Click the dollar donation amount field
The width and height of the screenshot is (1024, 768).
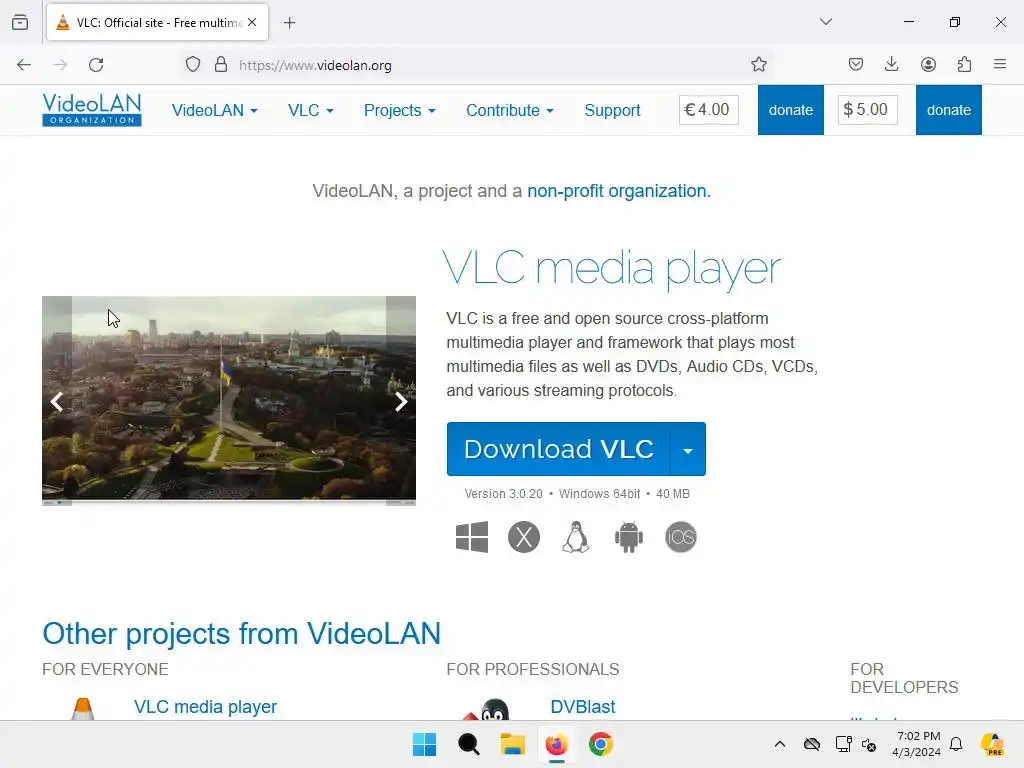coord(867,110)
